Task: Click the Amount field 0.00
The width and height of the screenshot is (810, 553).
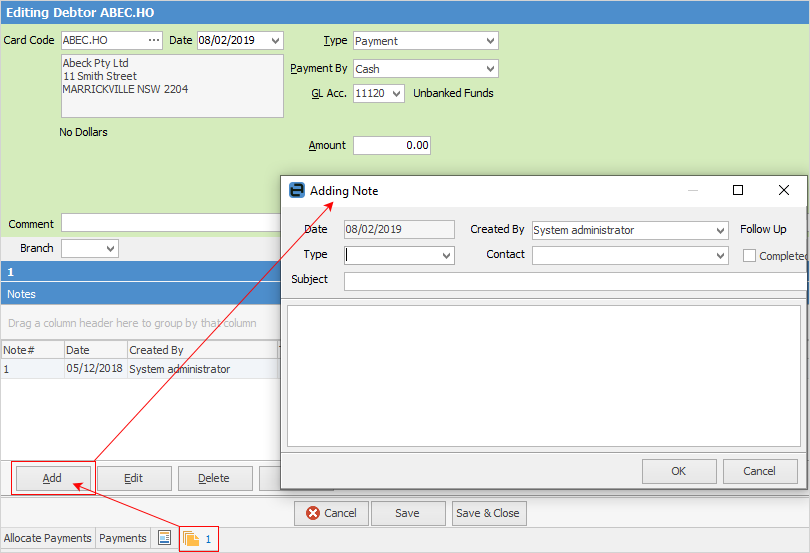Action: pyautogui.click(x=392, y=145)
